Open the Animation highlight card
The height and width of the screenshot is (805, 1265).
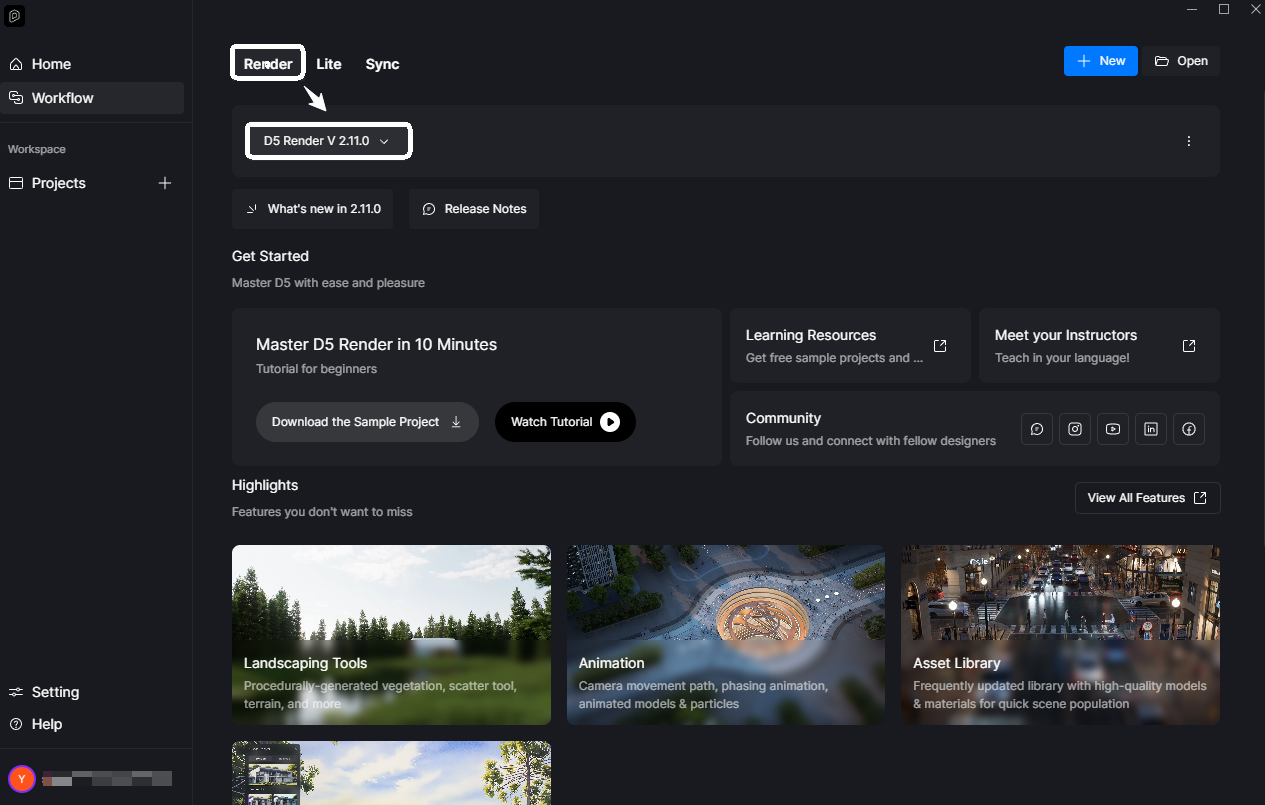(726, 635)
